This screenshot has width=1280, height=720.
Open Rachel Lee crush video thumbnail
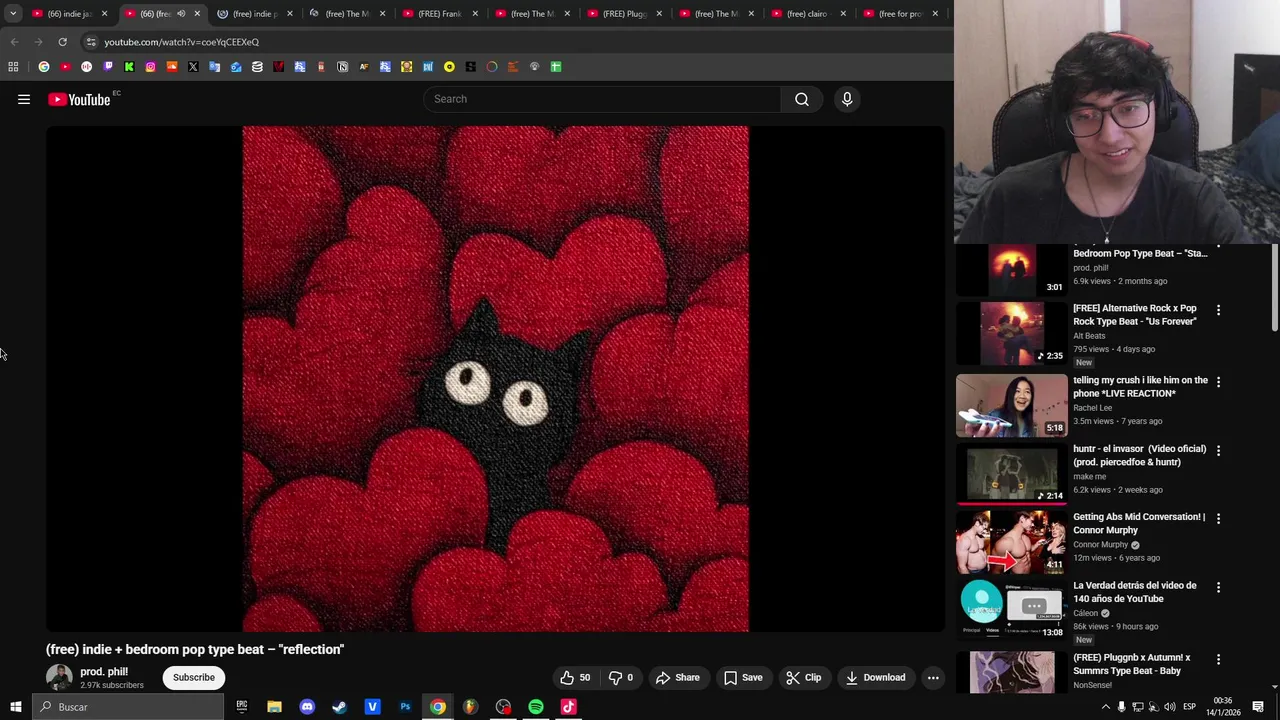(x=1012, y=405)
